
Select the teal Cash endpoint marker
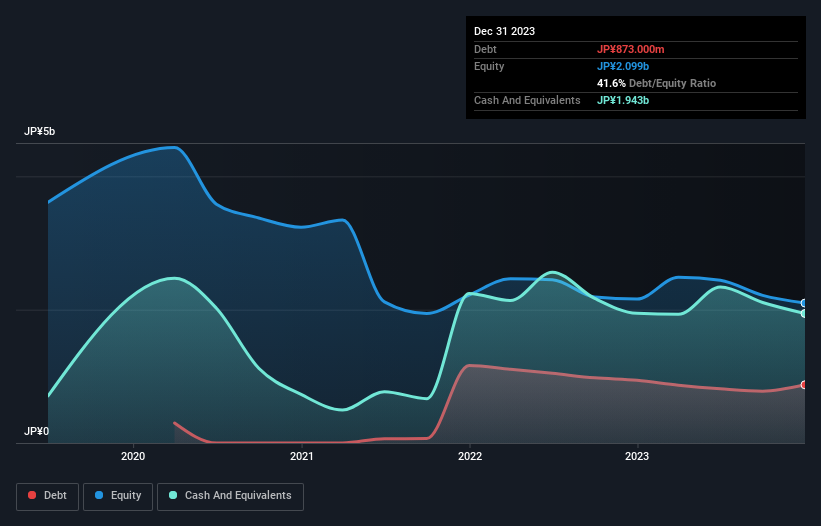[x=804, y=314]
